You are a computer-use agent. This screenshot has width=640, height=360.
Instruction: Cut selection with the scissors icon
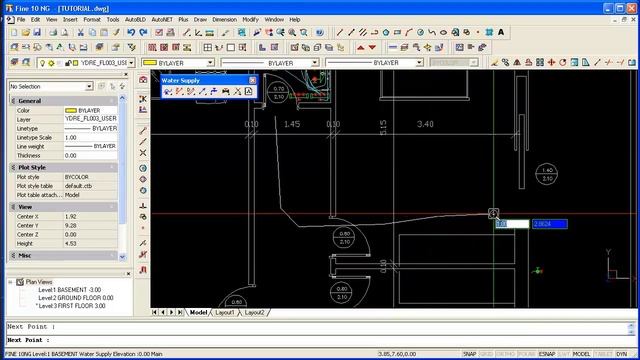[x=81, y=33]
